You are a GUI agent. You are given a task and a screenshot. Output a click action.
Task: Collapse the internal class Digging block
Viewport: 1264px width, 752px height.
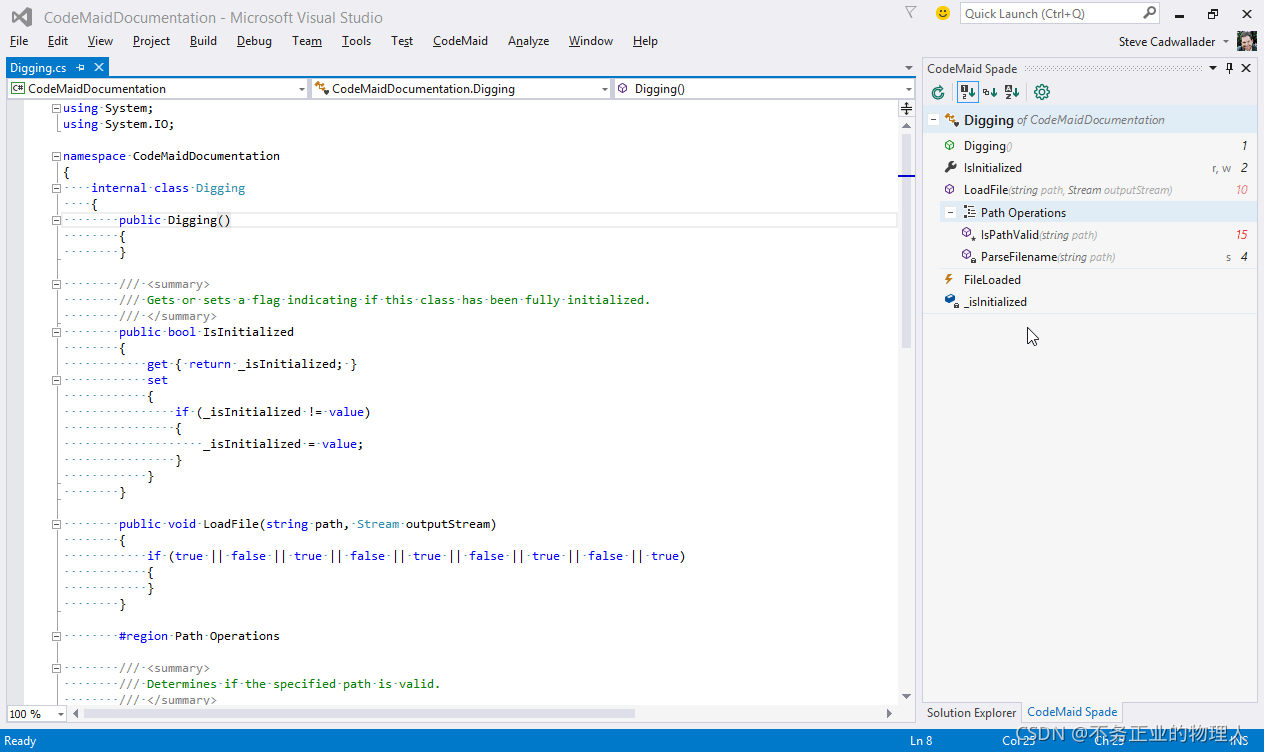coord(57,188)
